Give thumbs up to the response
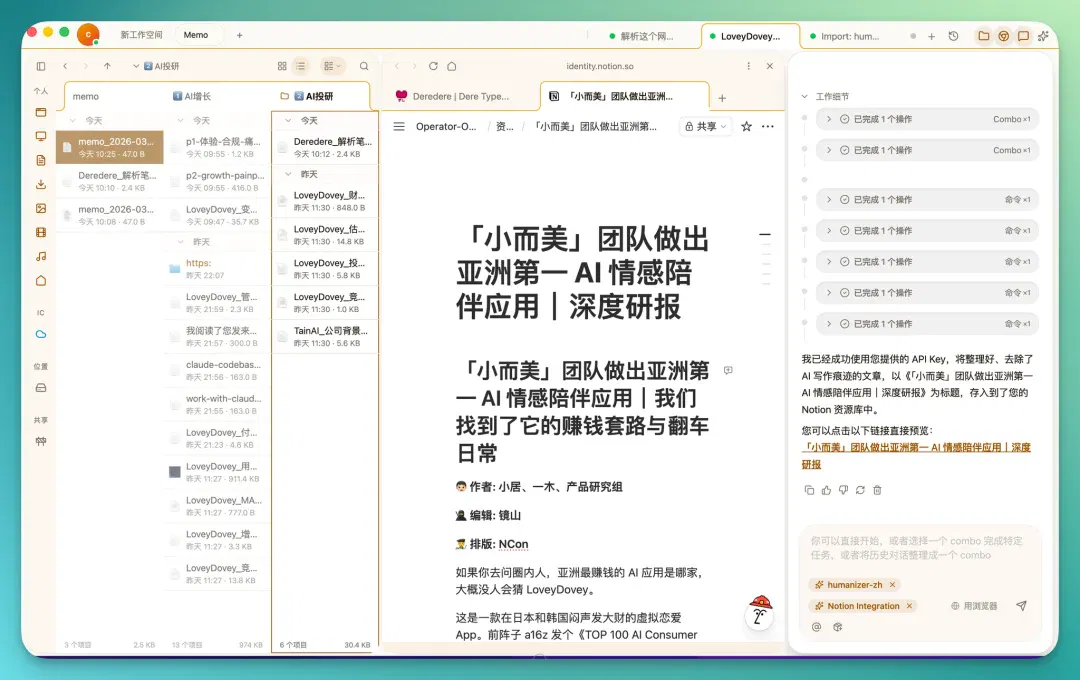This screenshot has height=680, width=1080. pyautogui.click(x=827, y=491)
